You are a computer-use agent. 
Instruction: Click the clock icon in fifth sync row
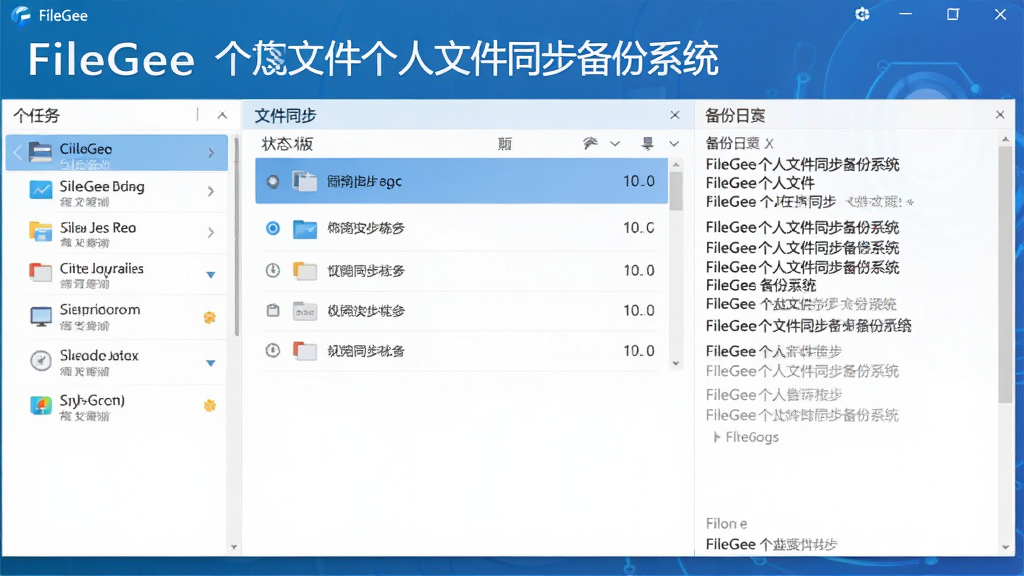(x=273, y=351)
